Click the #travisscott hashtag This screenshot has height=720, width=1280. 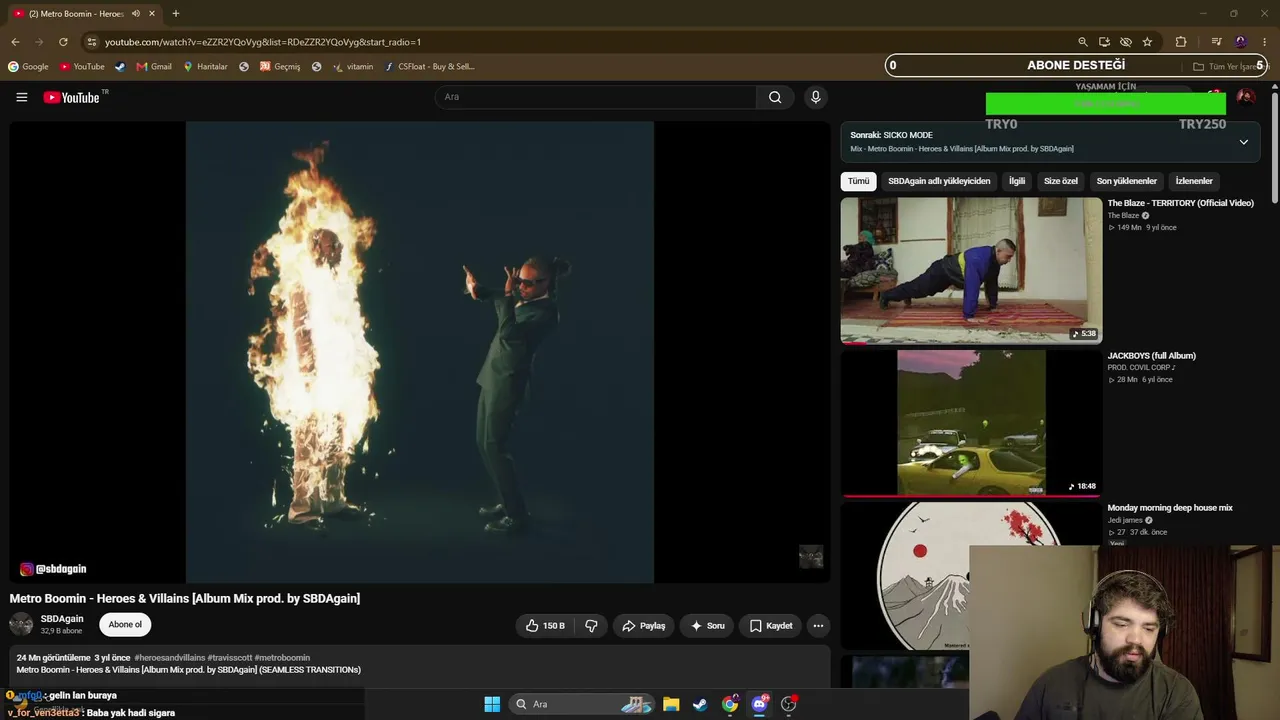(230, 658)
